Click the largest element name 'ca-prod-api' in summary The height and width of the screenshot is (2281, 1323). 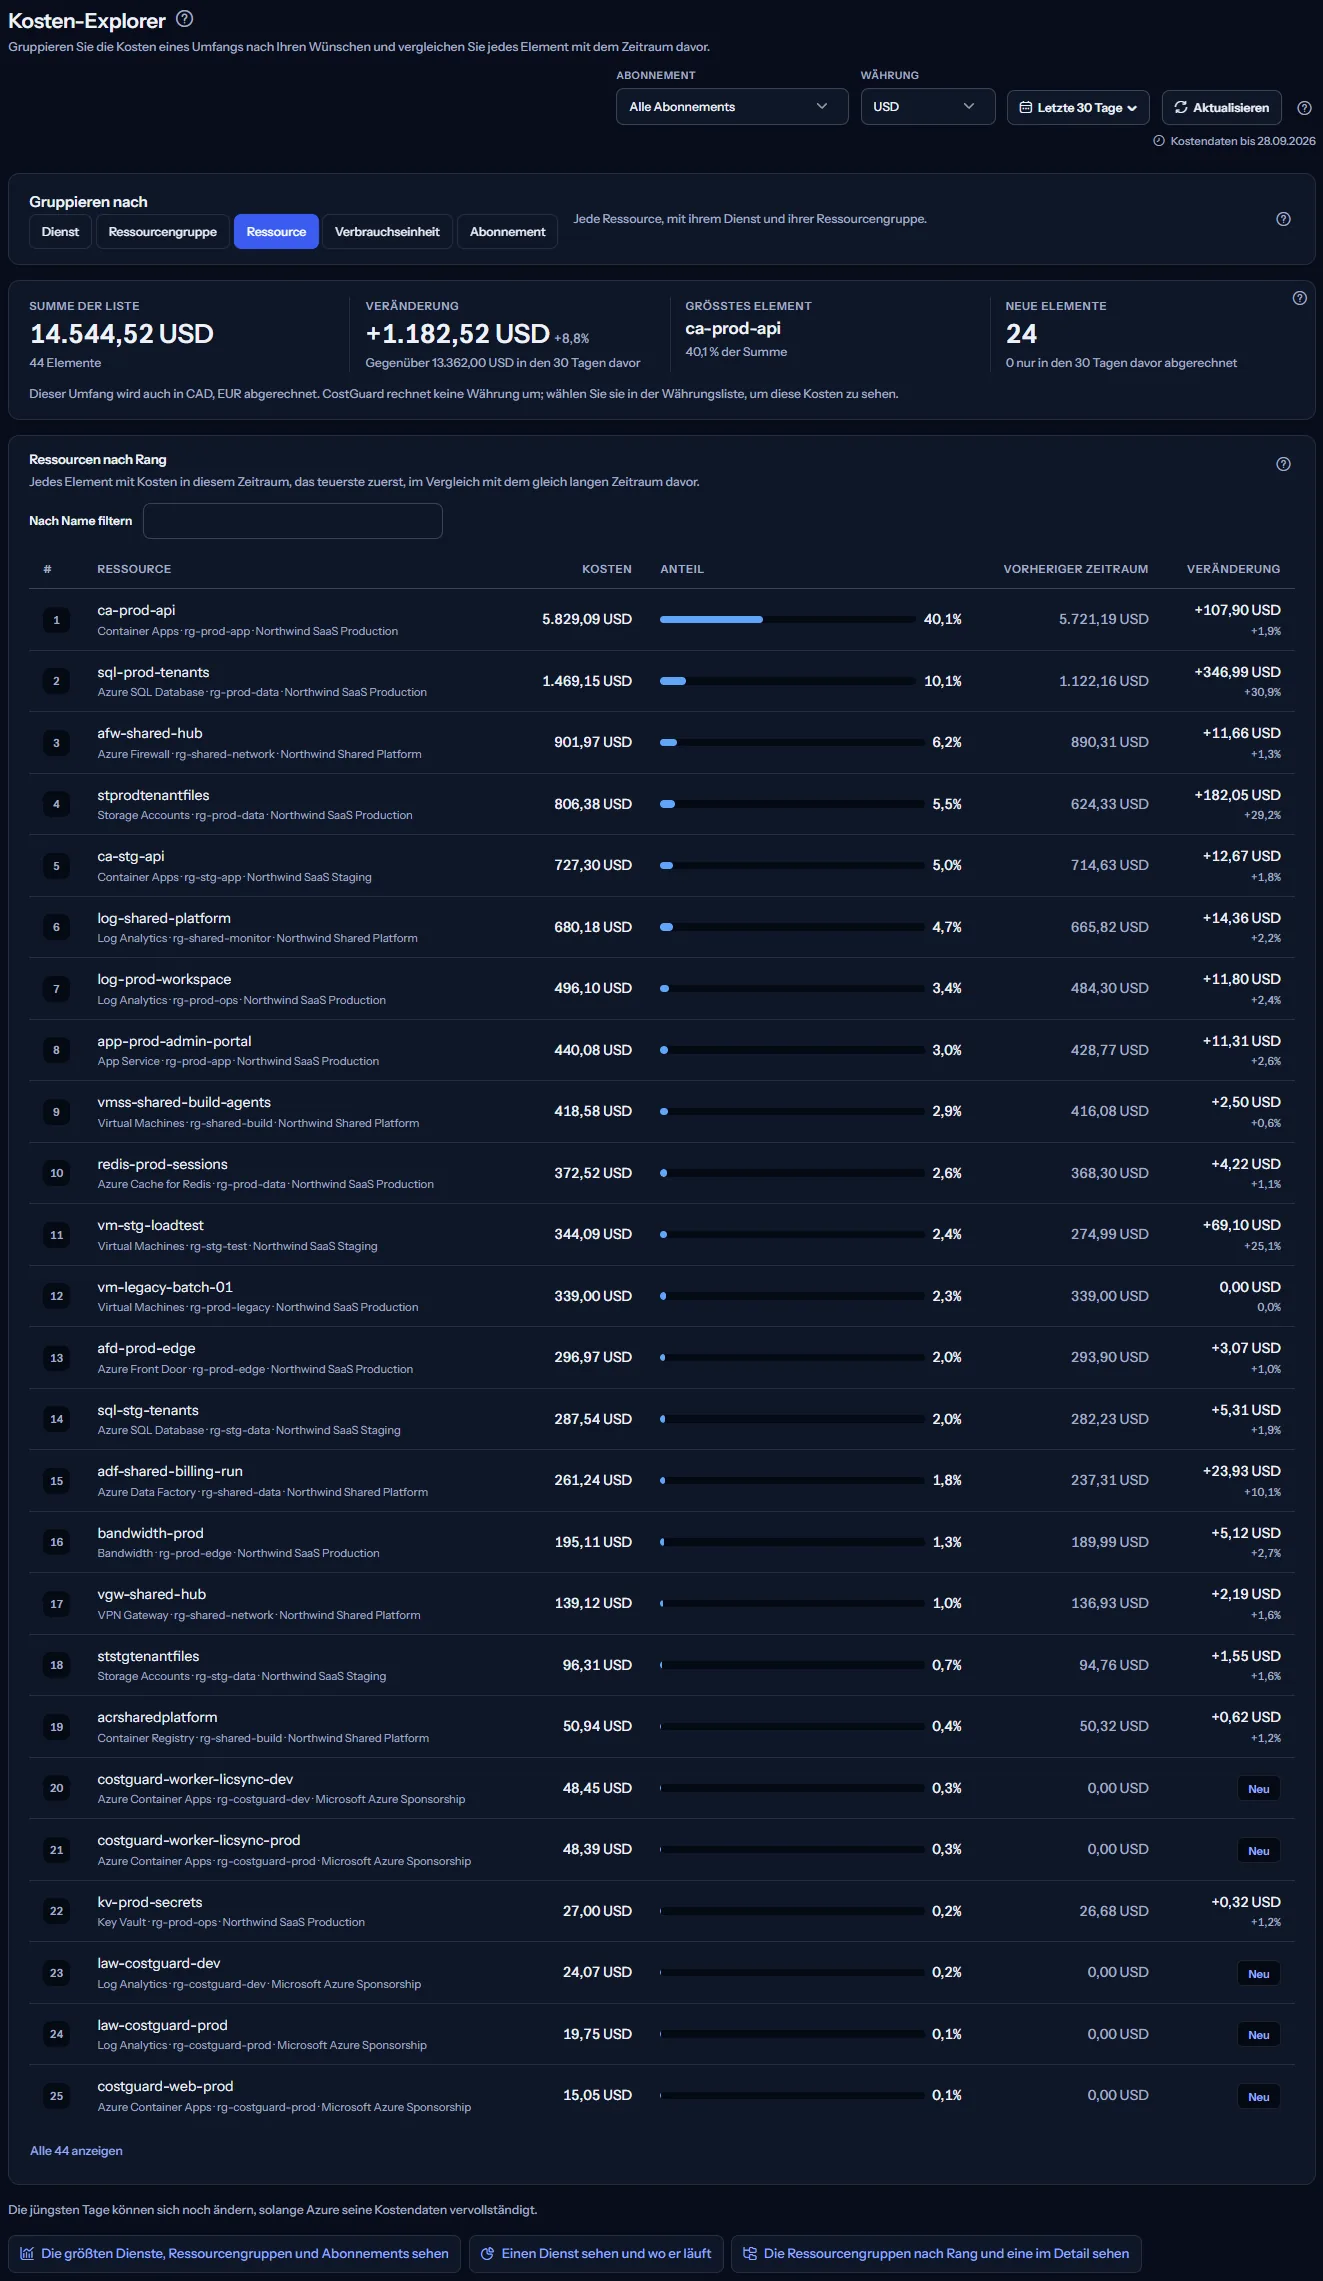pyautogui.click(x=733, y=328)
